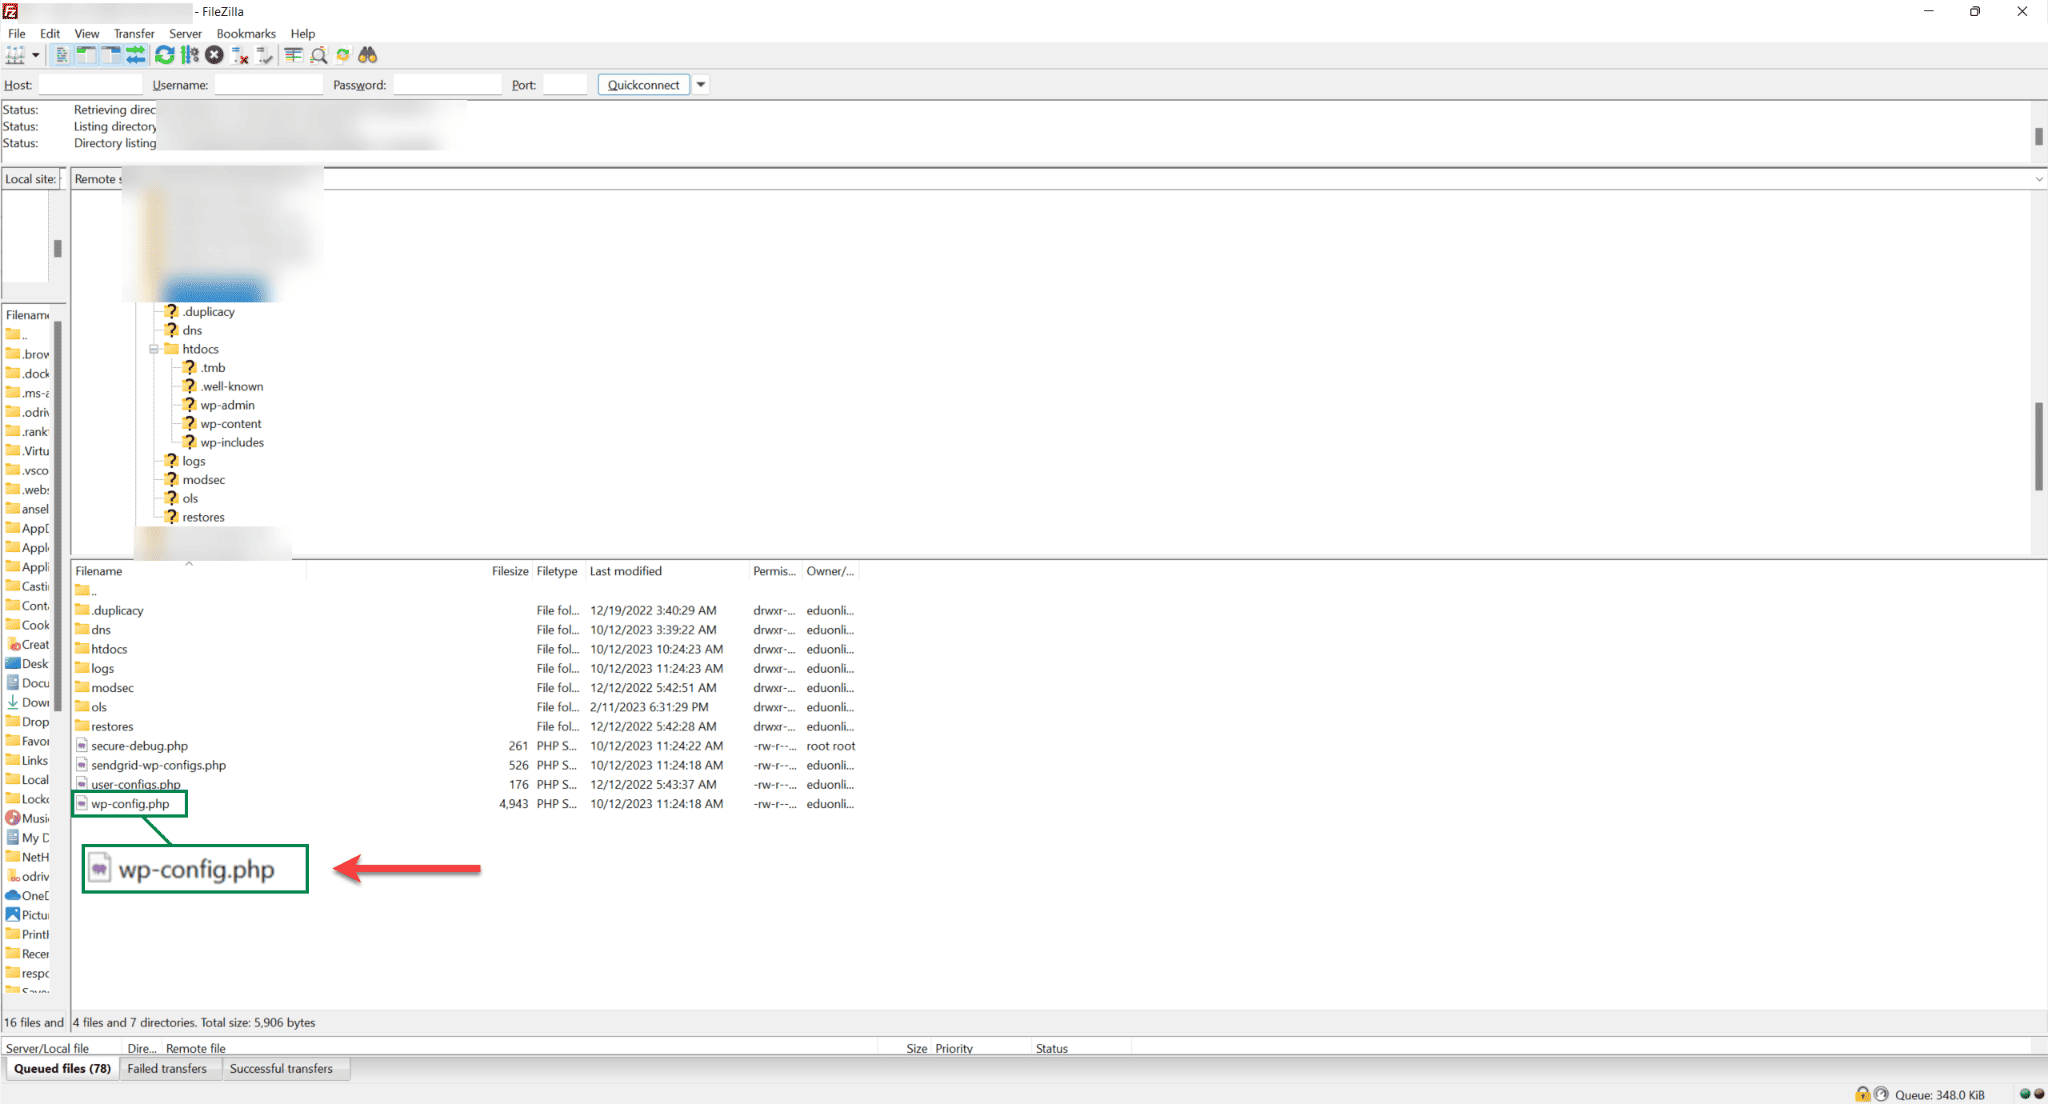Toggle the message log display
The width and height of the screenshot is (2048, 1104).
tap(61, 55)
